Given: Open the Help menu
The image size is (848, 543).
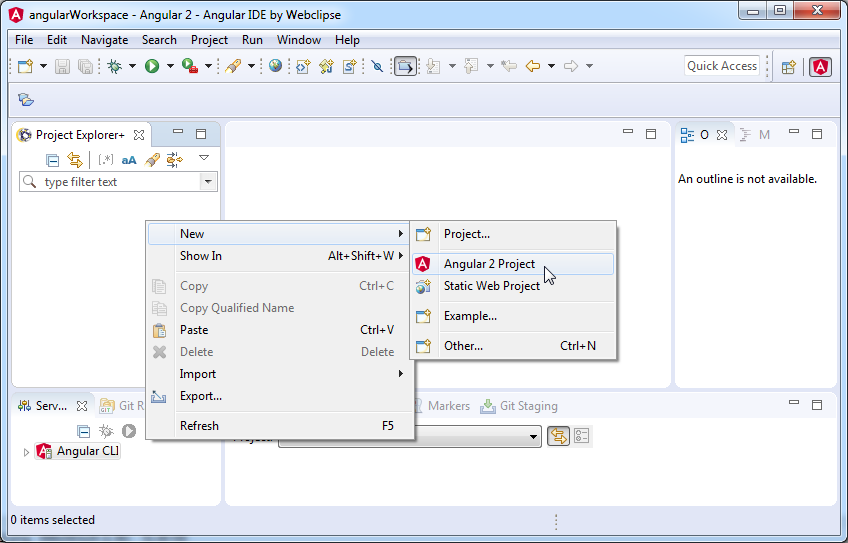Looking at the screenshot, I should click(x=347, y=40).
